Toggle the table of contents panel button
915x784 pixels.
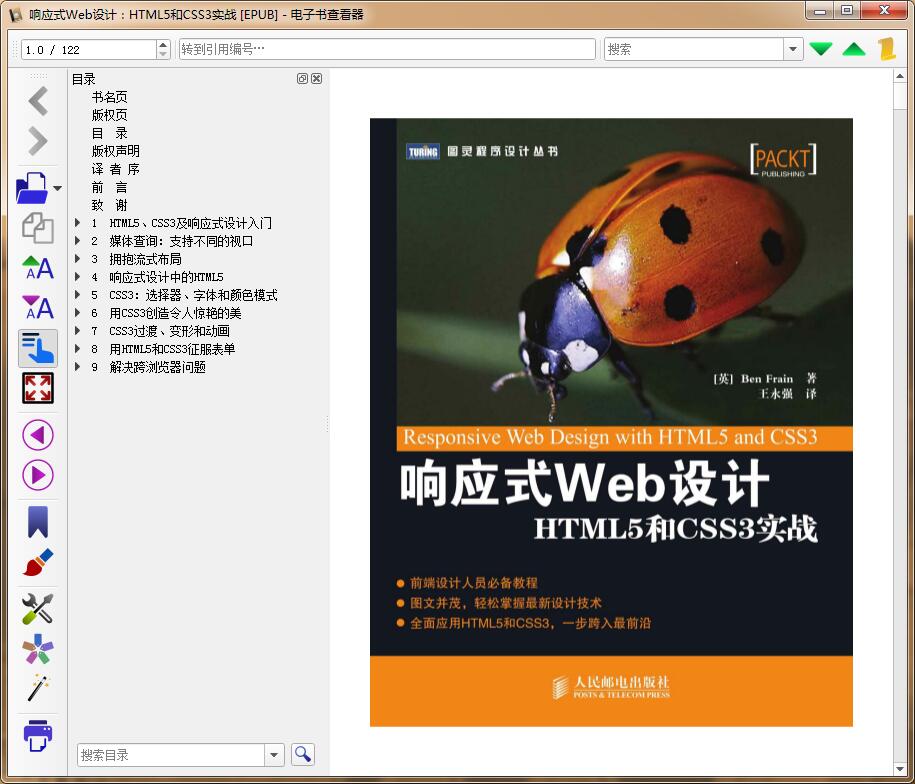coord(38,348)
